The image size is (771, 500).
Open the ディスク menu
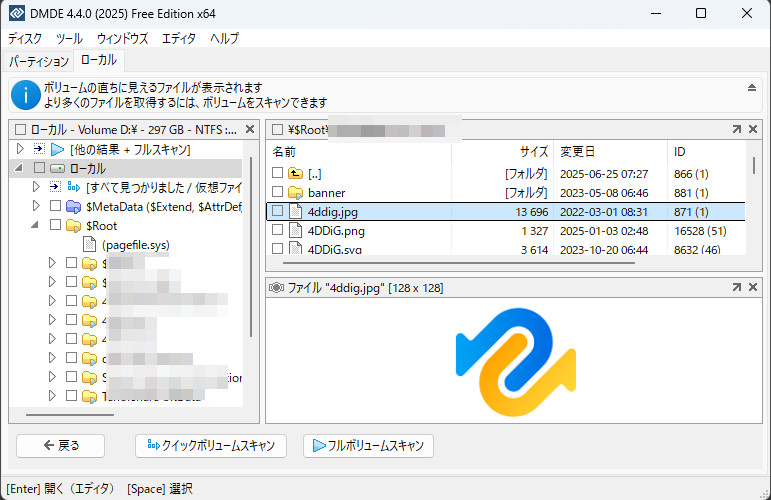[x=25, y=38]
